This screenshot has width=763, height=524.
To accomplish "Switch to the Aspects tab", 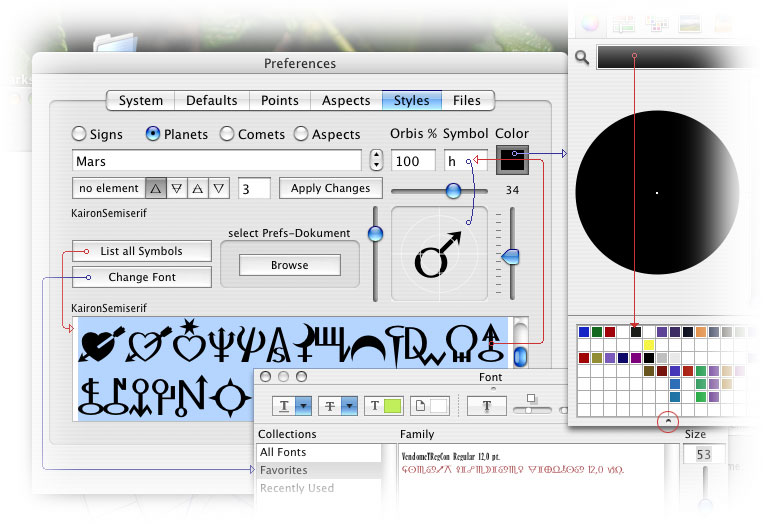I will tap(346, 101).
